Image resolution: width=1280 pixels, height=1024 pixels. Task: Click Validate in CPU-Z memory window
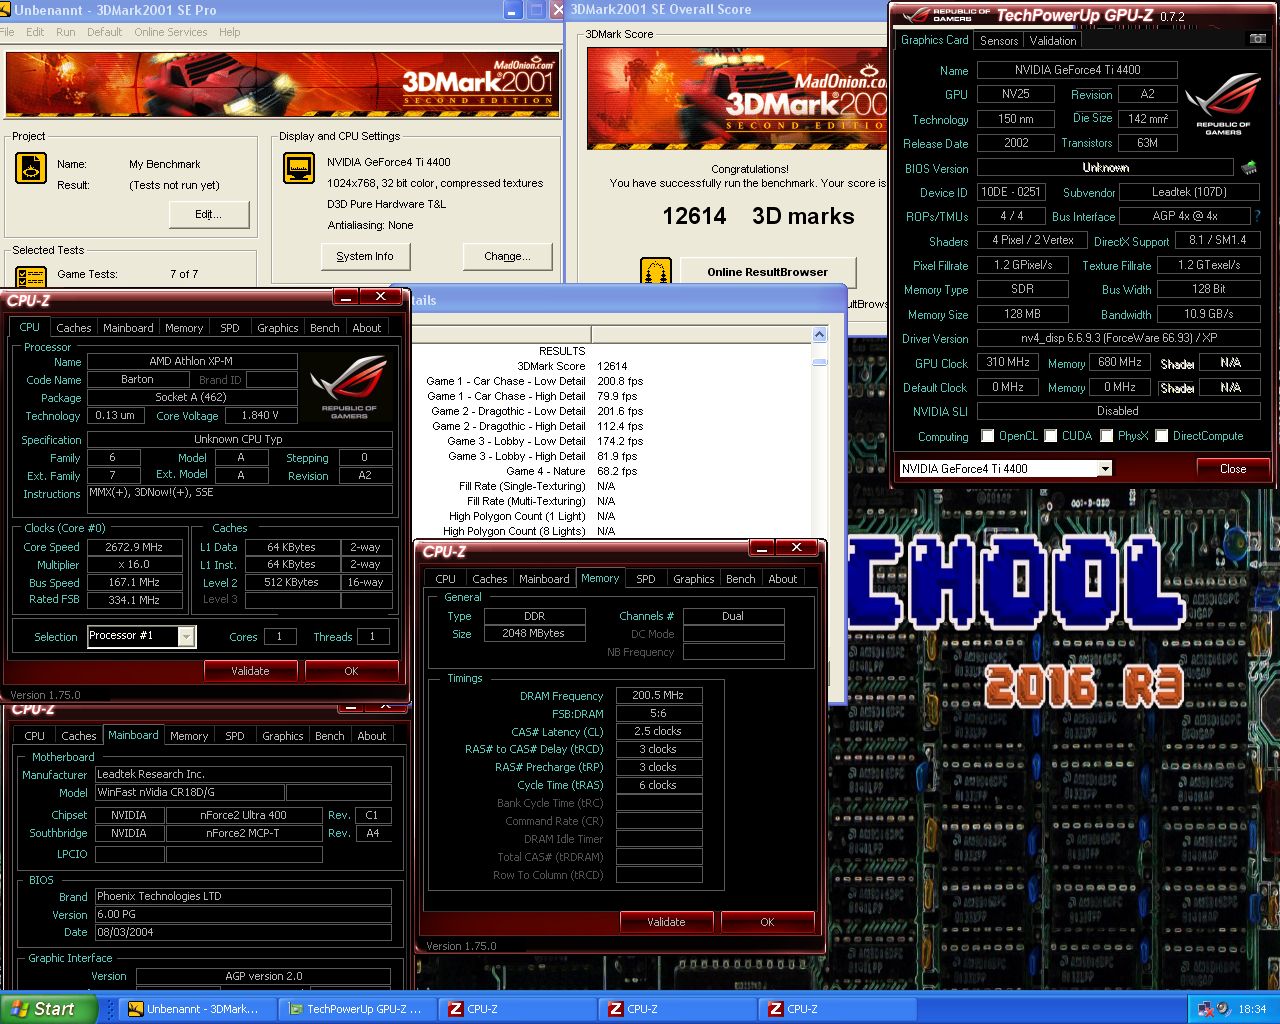[x=666, y=922]
